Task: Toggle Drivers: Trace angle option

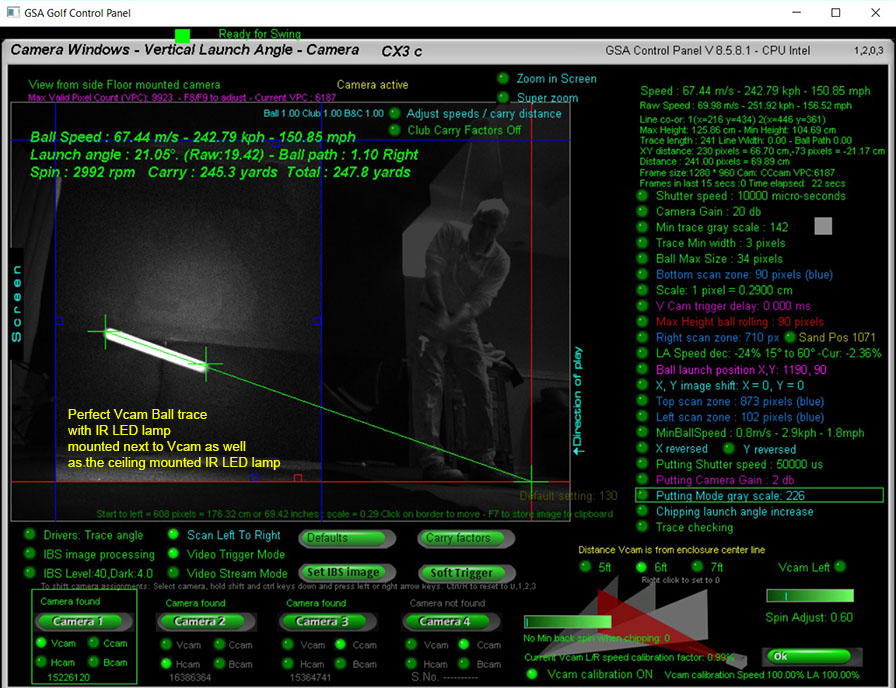Action: click(x=29, y=535)
